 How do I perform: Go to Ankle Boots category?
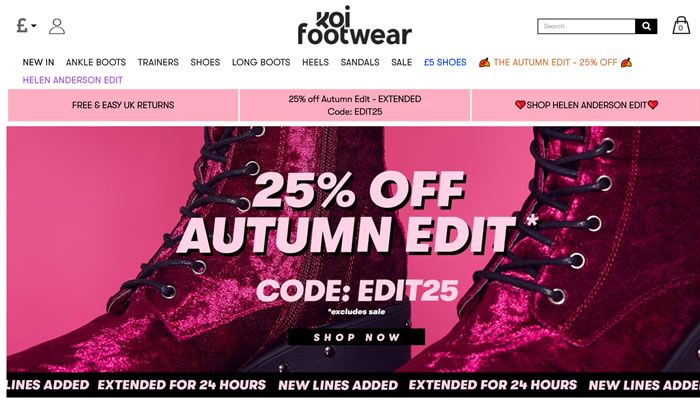click(96, 62)
